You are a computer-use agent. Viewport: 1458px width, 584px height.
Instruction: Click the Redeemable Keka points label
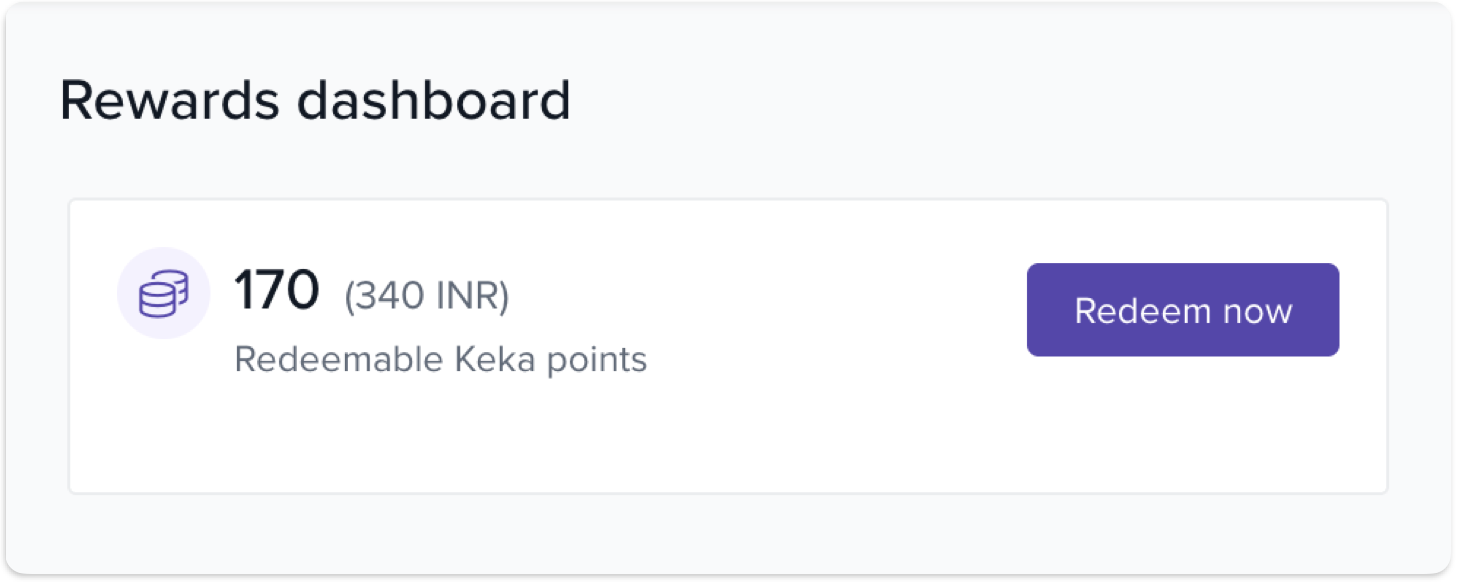[440, 359]
